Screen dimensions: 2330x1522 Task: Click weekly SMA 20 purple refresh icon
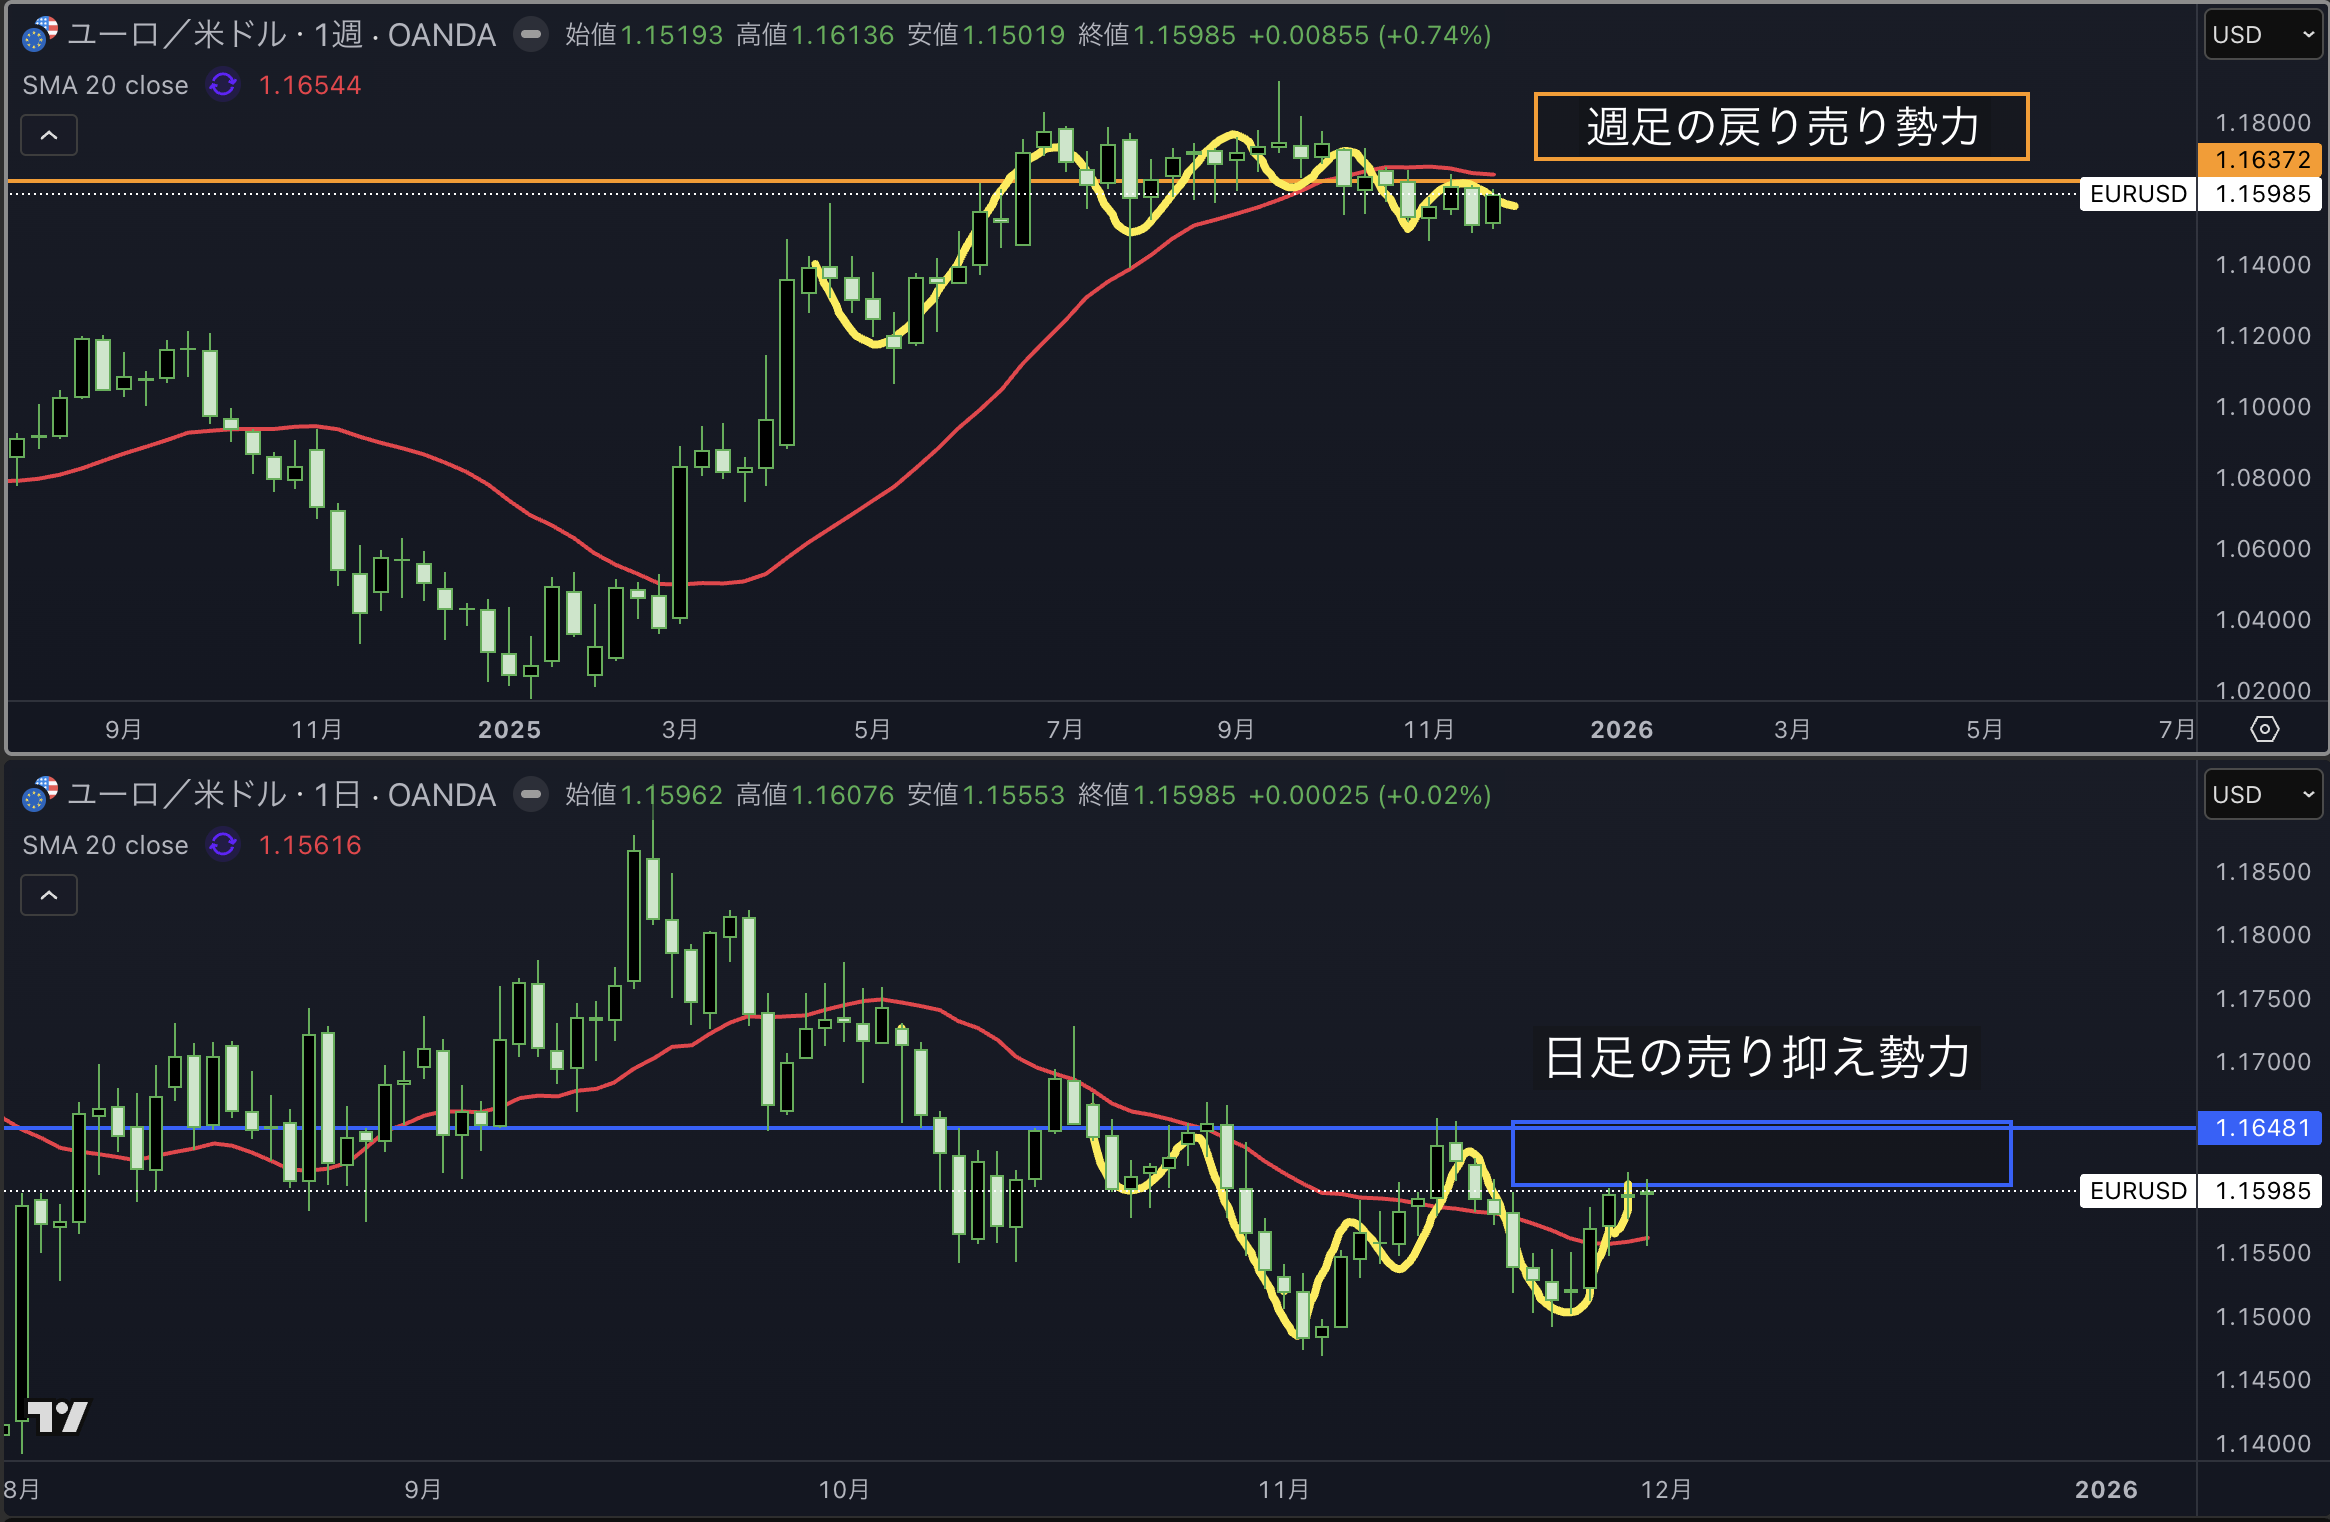tap(223, 85)
